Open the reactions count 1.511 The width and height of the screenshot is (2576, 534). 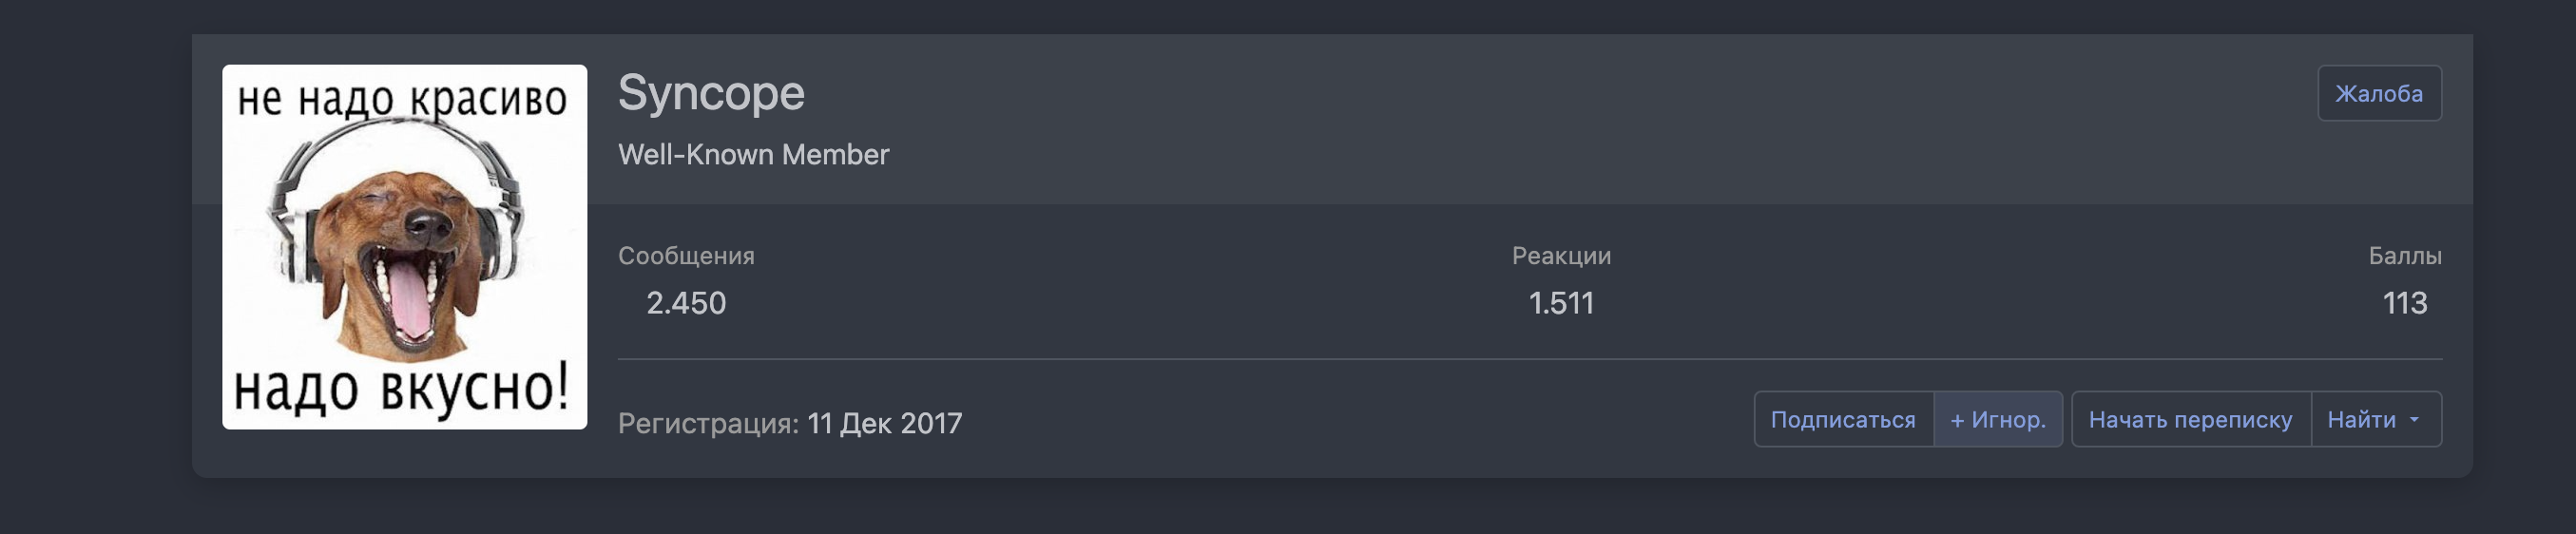pyautogui.click(x=1561, y=303)
